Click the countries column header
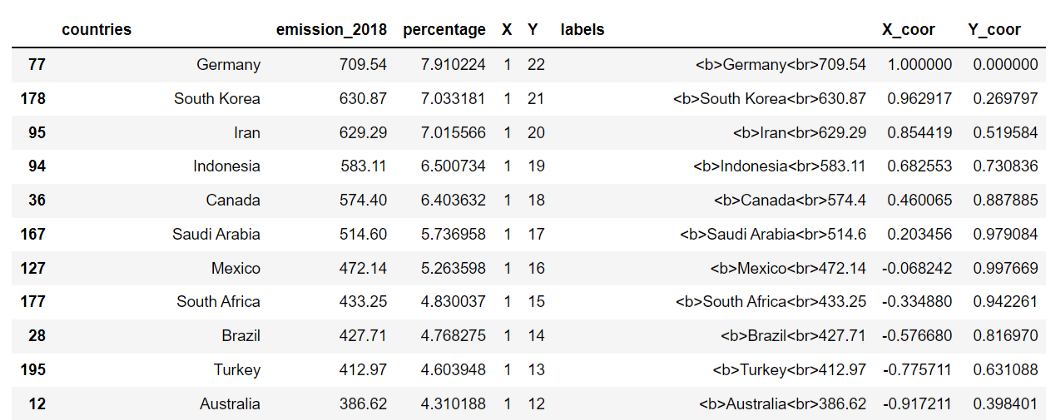Image resolution: width=1050 pixels, height=420 pixels. 96,29
